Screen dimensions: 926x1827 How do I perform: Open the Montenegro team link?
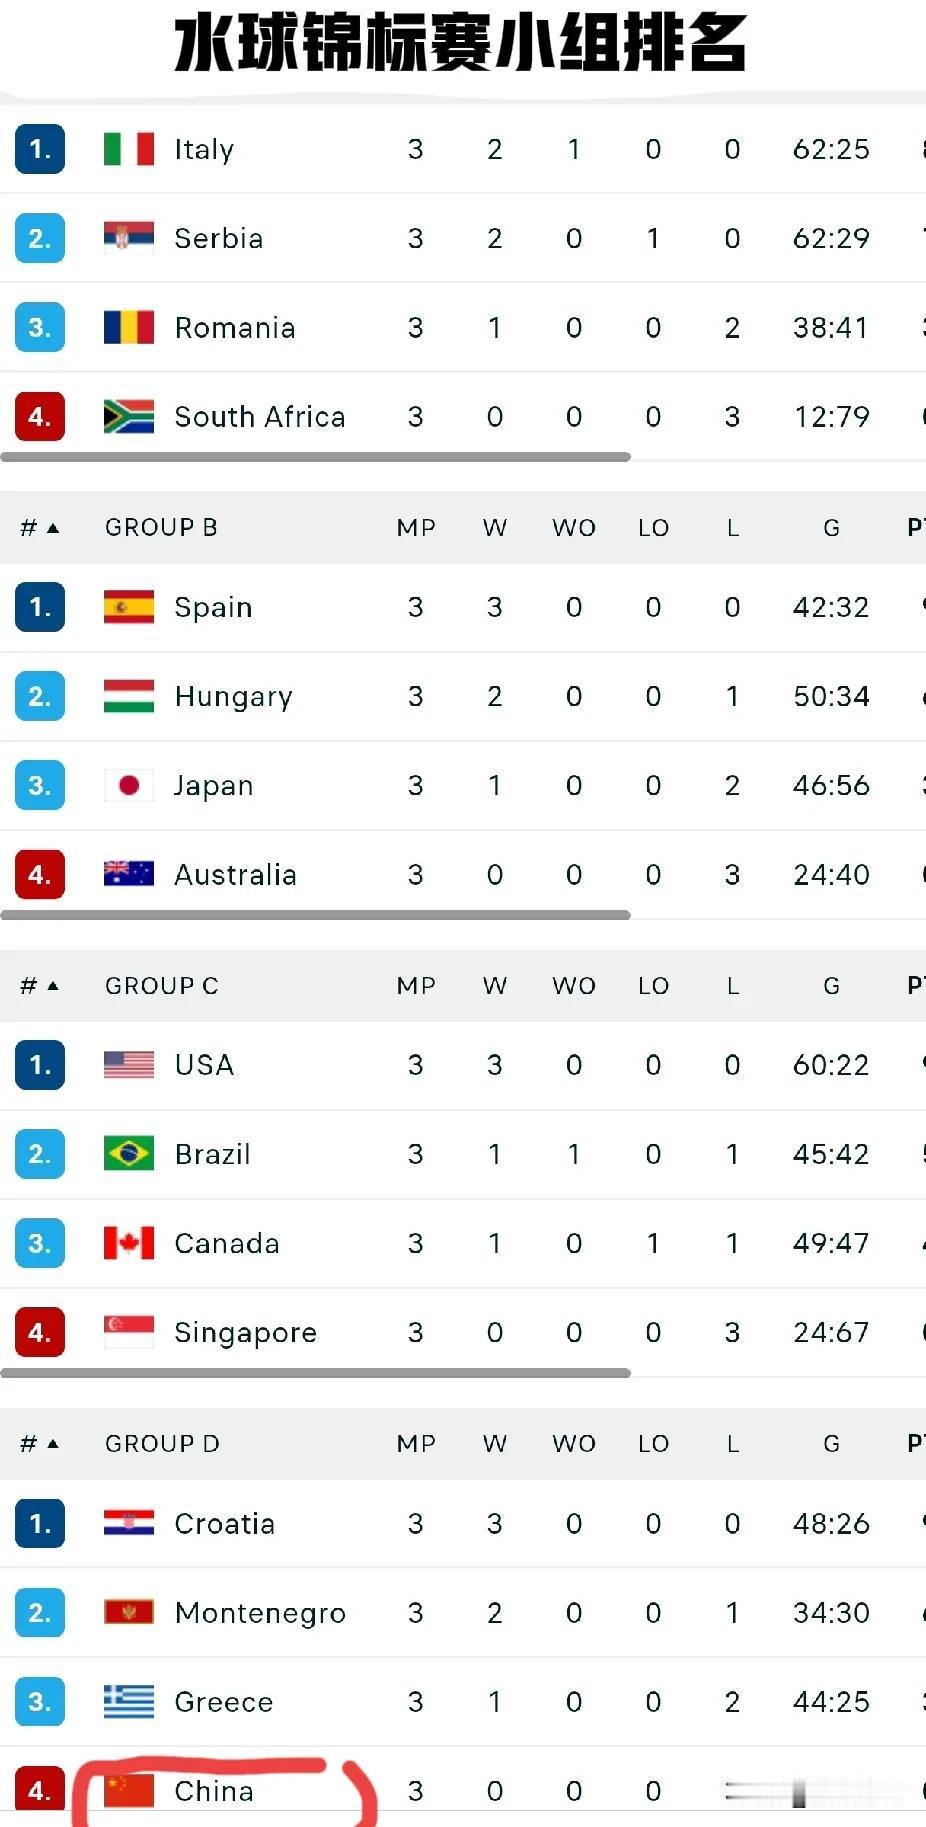pos(260,1612)
